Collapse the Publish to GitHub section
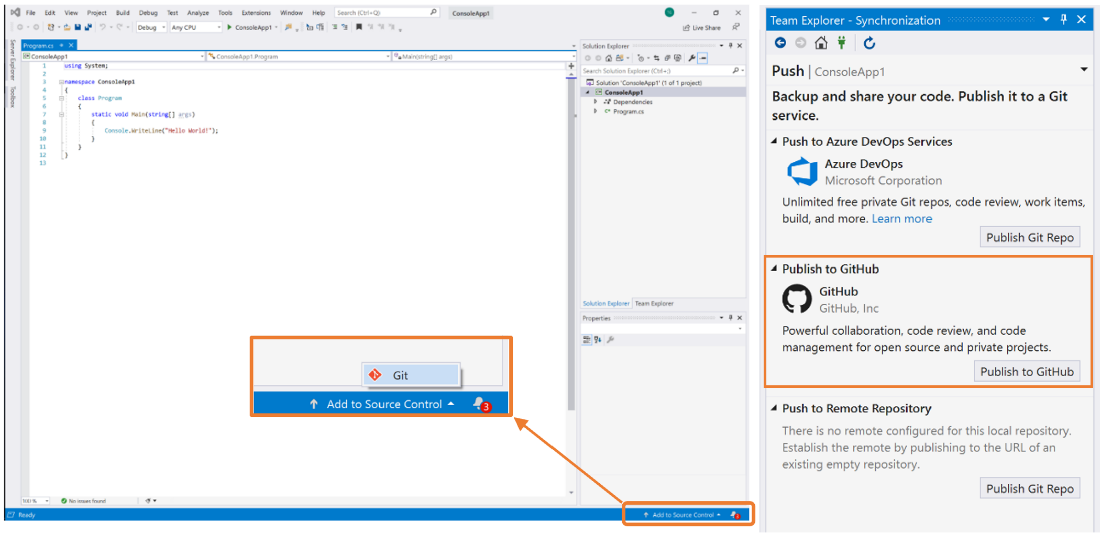The height and width of the screenshot is (534, 1101). pos(774,269)
